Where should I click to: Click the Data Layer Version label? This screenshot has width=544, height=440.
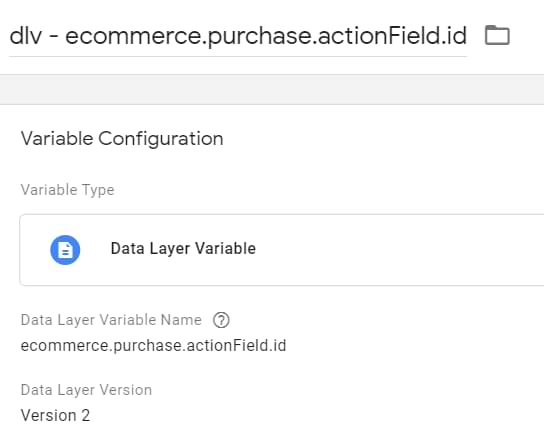point(86,390)
